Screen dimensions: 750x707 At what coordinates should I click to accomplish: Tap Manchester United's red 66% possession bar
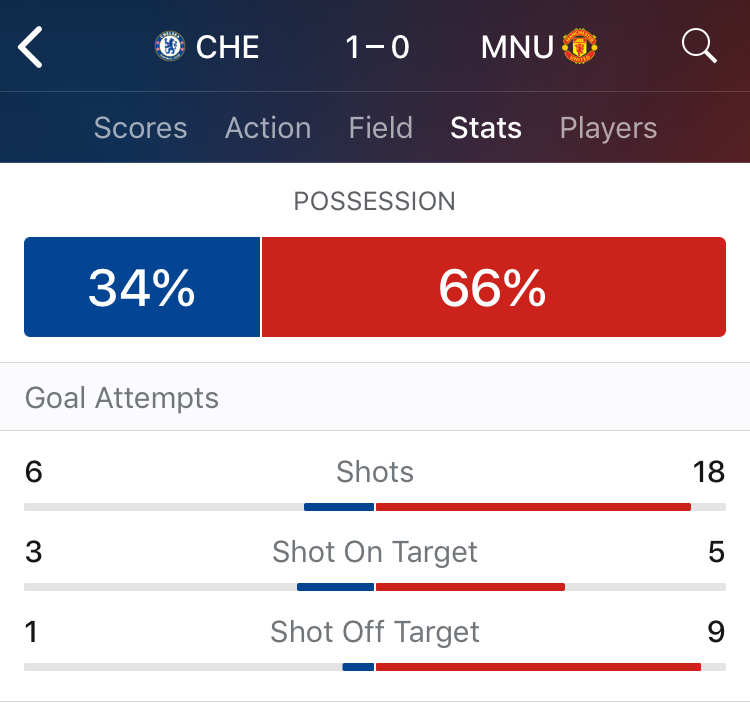[x=493, y=287]
